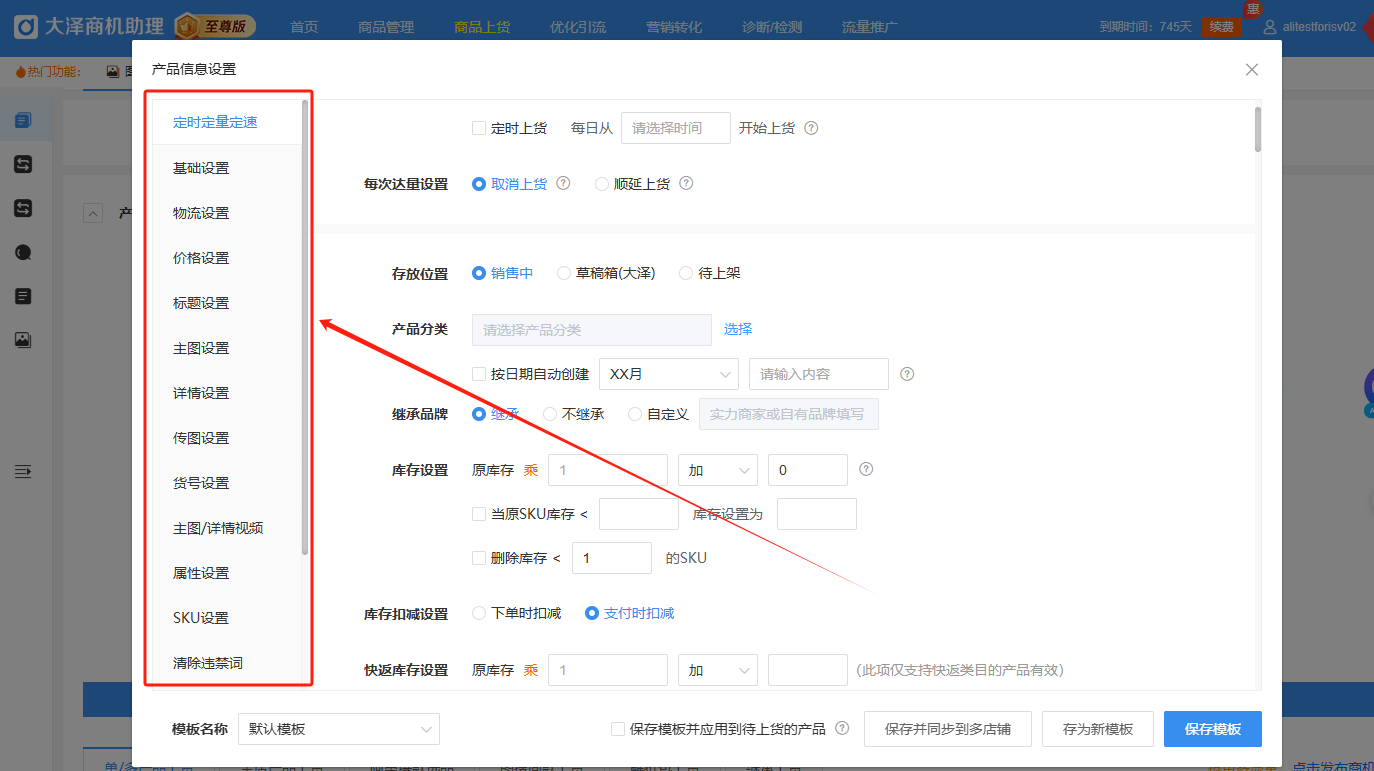This screenshot has height=771, width=1374.
Task: Select 草稿箱(大泽) storage location
Action: pyautogui.click(x=564, y=273)
